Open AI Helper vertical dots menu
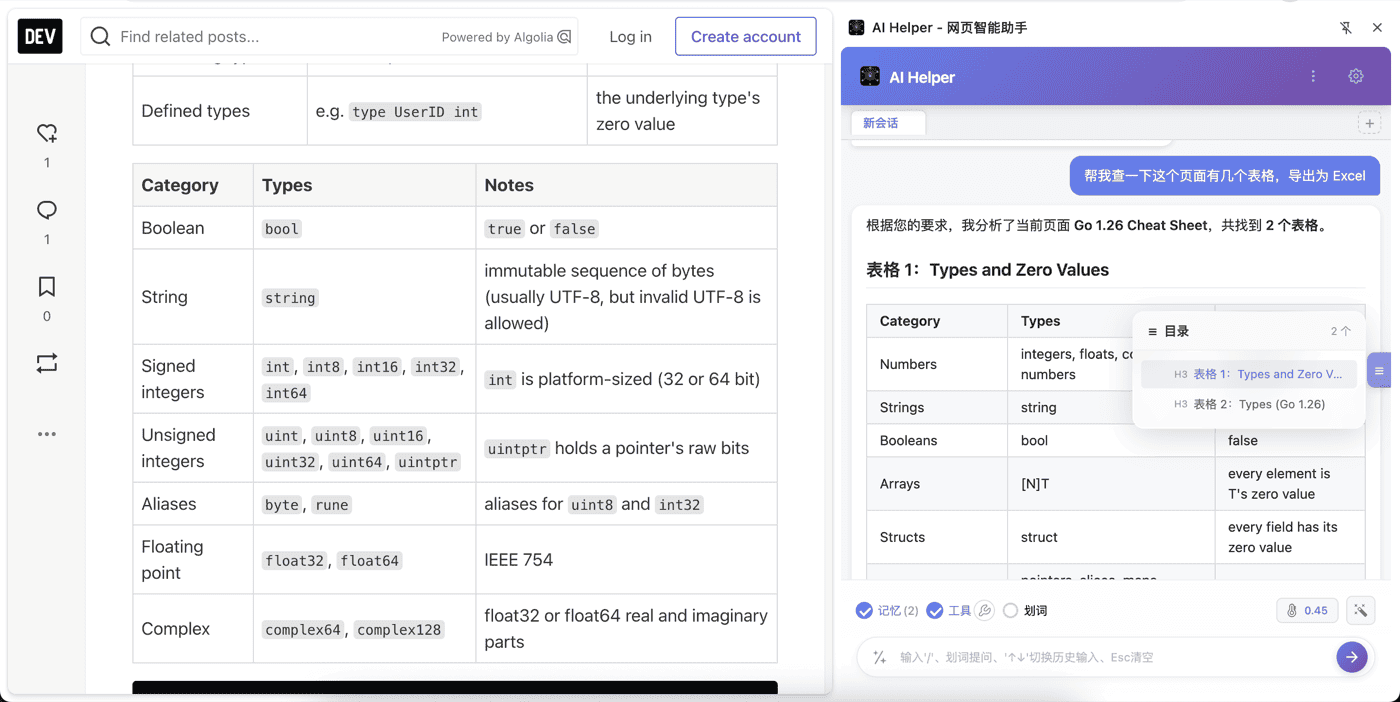Image resolution: width=1400 pixels, height=702 pixels. 1313,76
